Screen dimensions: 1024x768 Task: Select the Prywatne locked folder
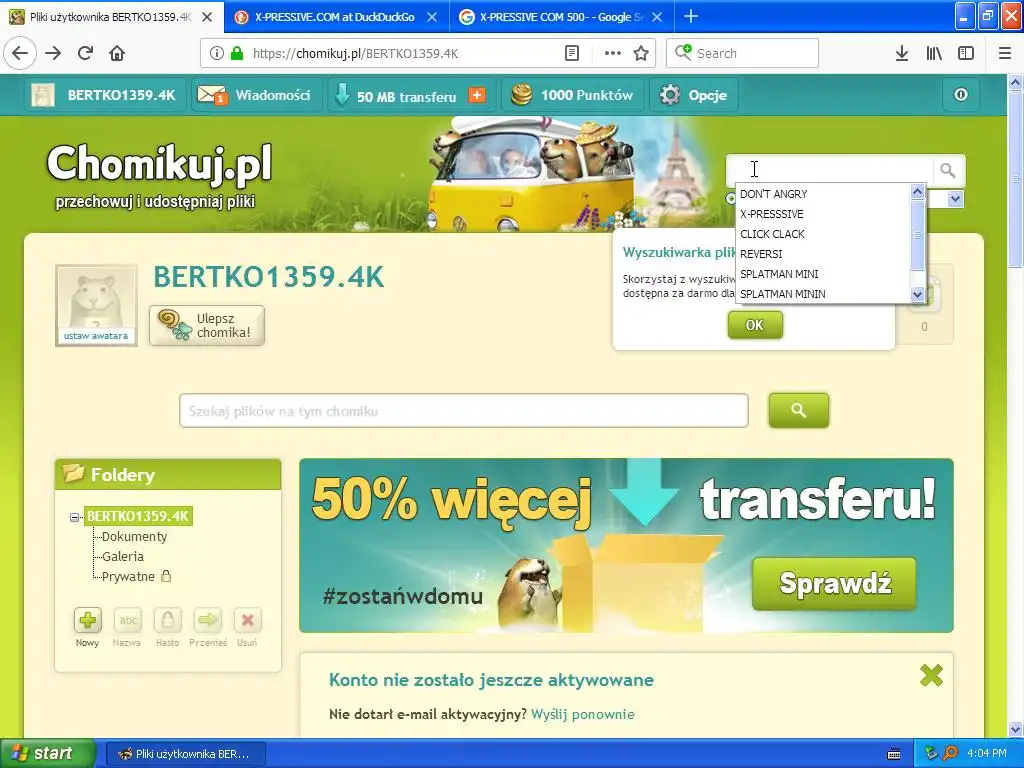pyautogui.click(x=128, y=577)
